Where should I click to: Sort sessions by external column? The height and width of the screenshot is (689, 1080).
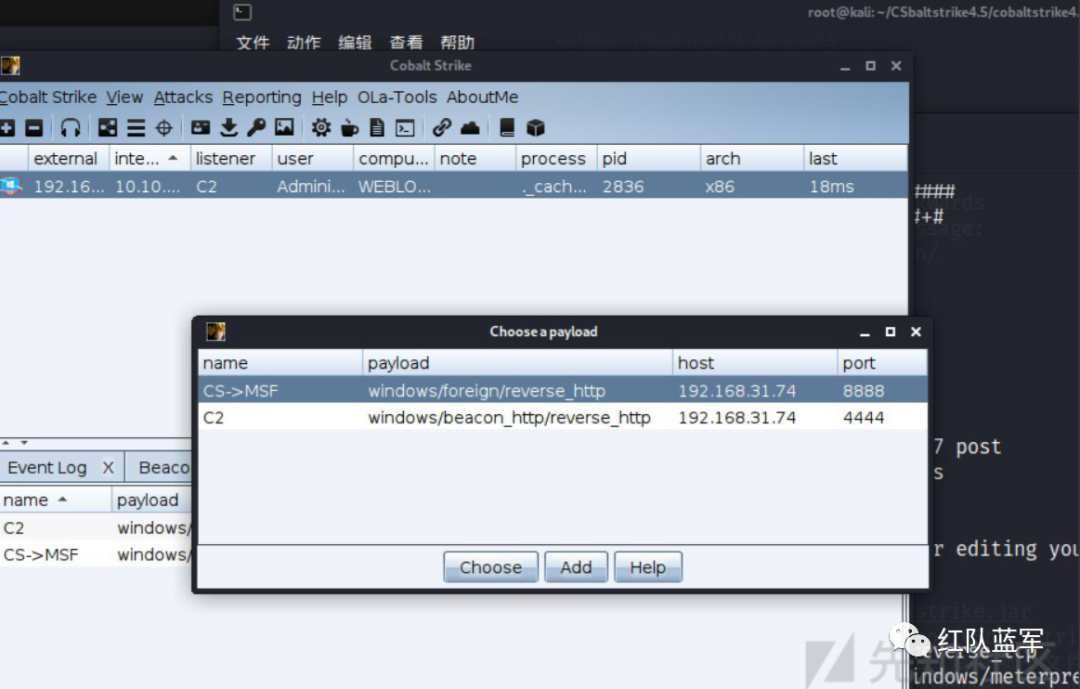click(x=68, y=158)
